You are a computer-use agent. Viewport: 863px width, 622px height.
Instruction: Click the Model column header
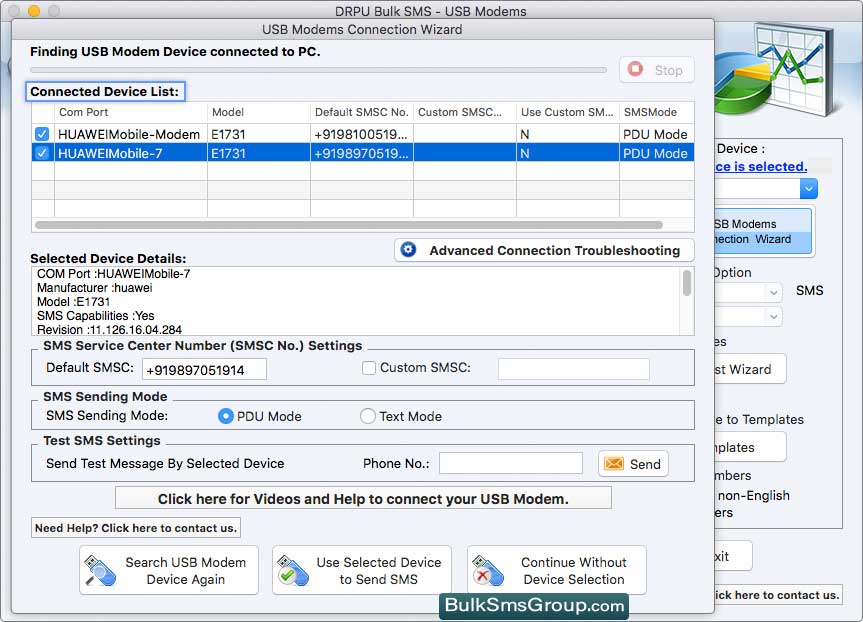(259, 112)
